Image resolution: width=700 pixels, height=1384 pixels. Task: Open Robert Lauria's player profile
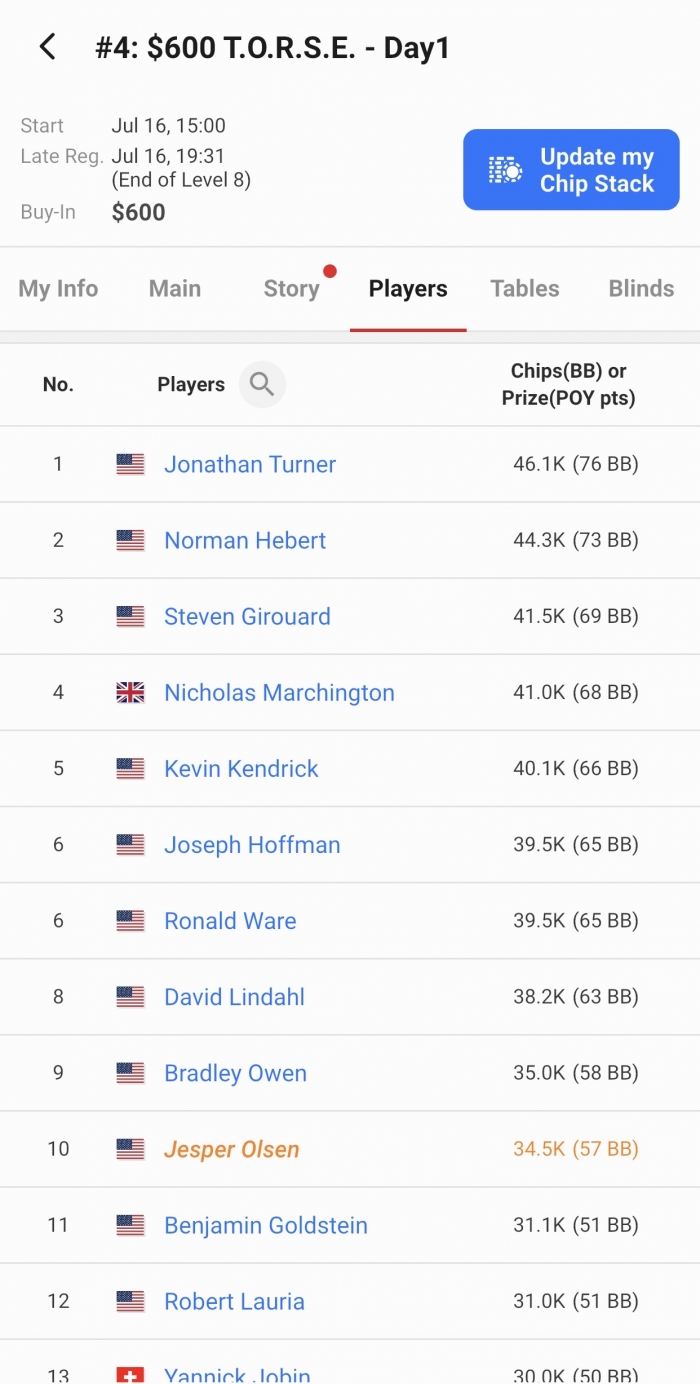[234, 1301]
